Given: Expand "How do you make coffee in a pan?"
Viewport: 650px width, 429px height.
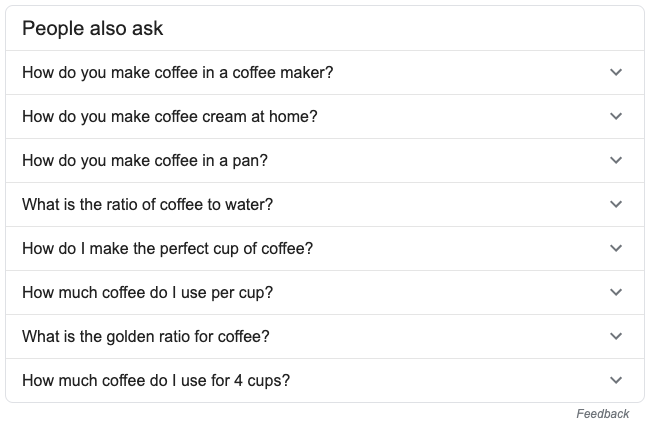Looking at the screenshot, I should (145, 161).
